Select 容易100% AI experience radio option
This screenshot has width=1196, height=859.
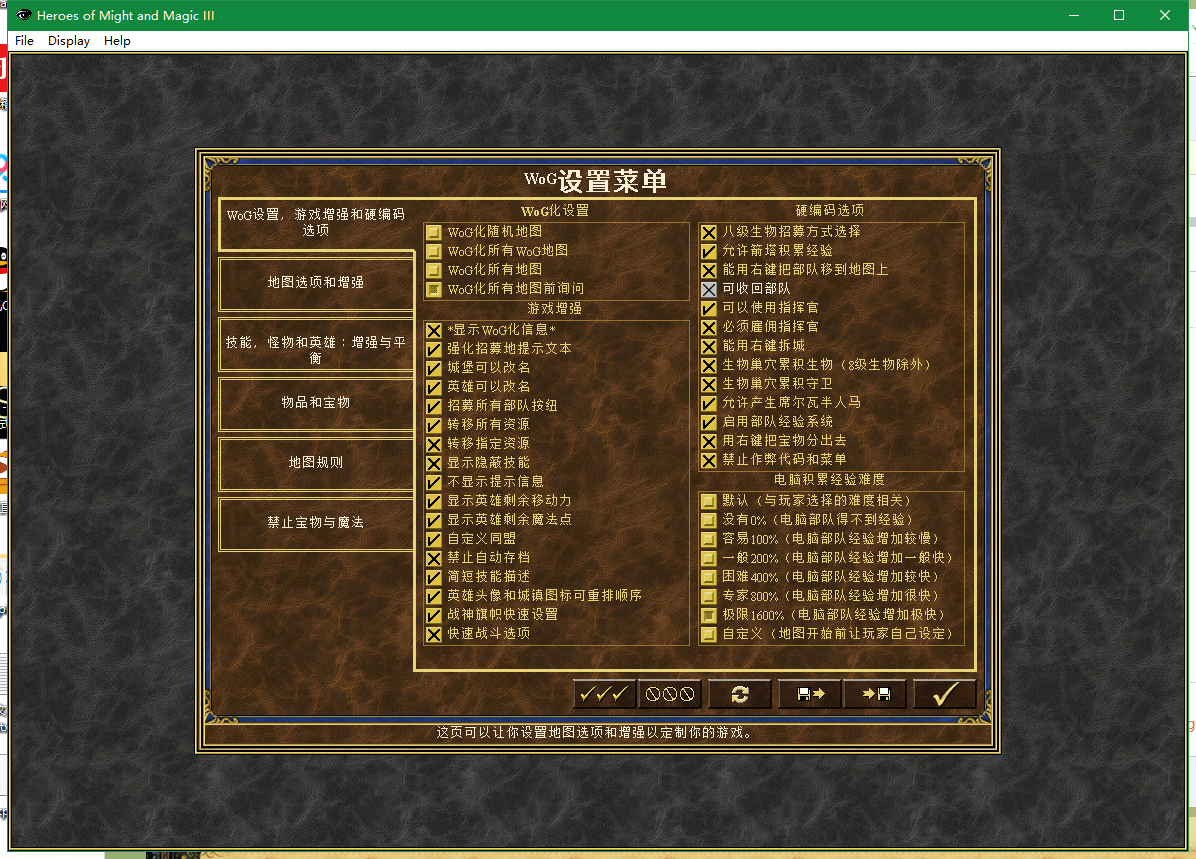coord(709,539)
